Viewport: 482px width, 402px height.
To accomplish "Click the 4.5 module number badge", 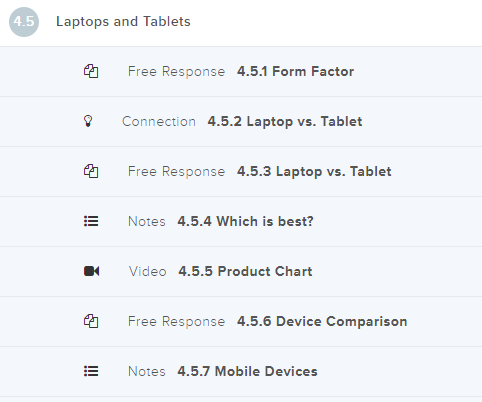I will (x=24, y=22).
